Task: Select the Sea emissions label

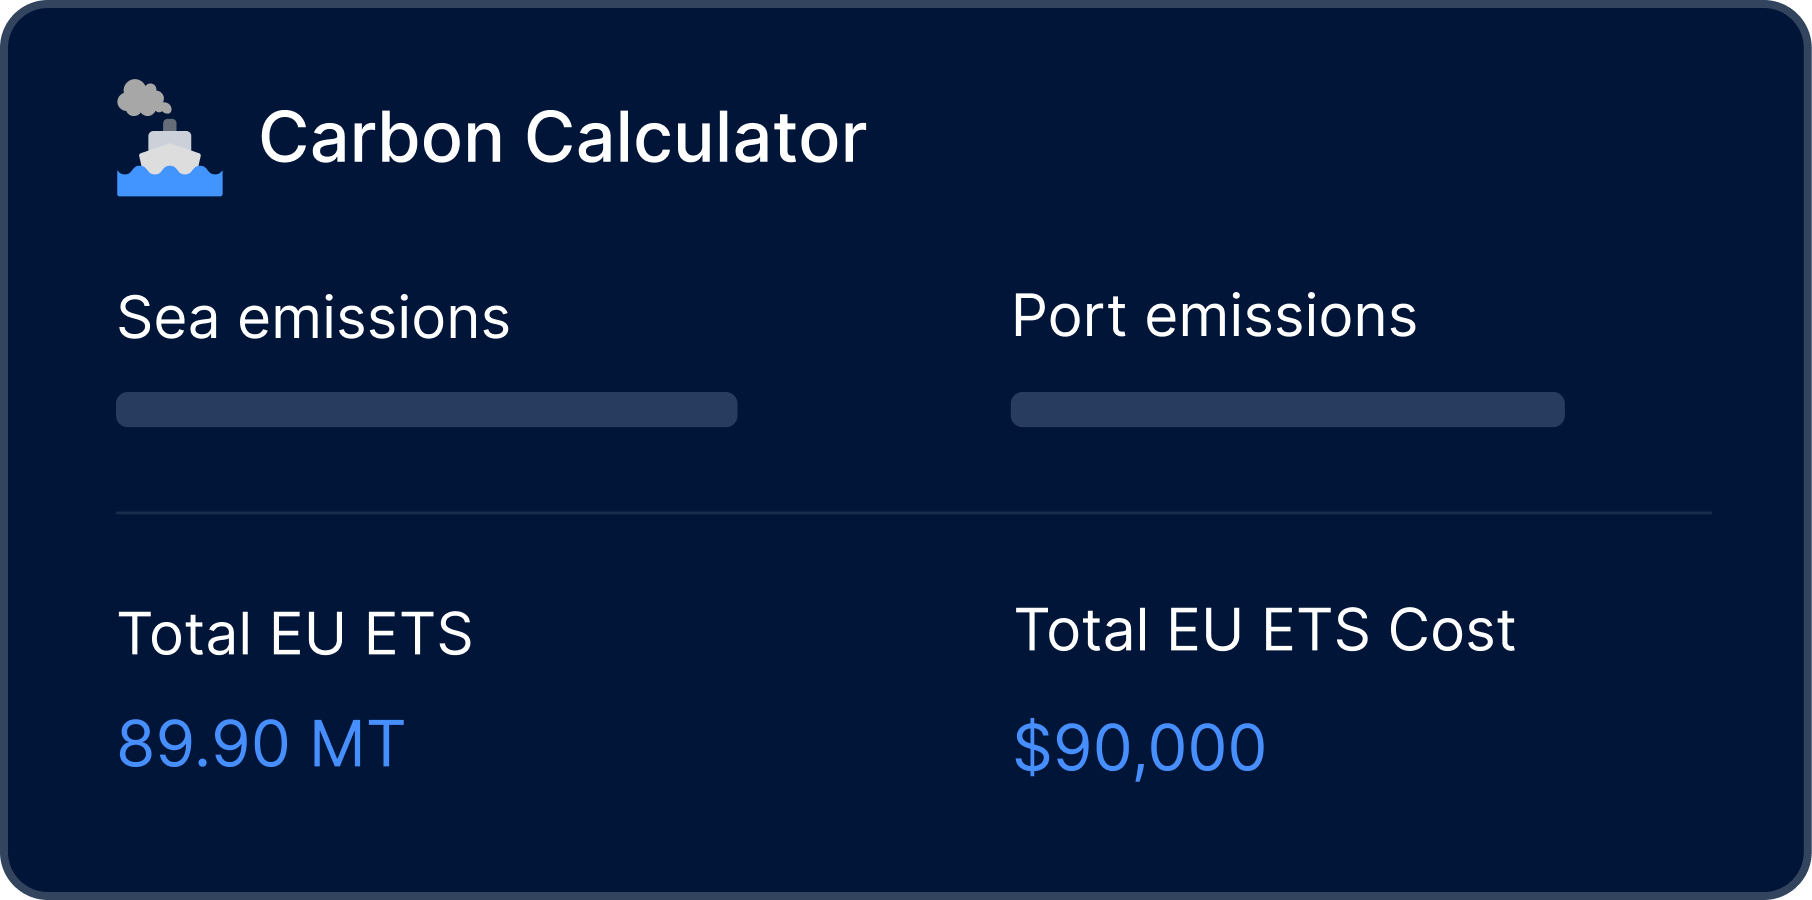Action: [x=313, y=318]
